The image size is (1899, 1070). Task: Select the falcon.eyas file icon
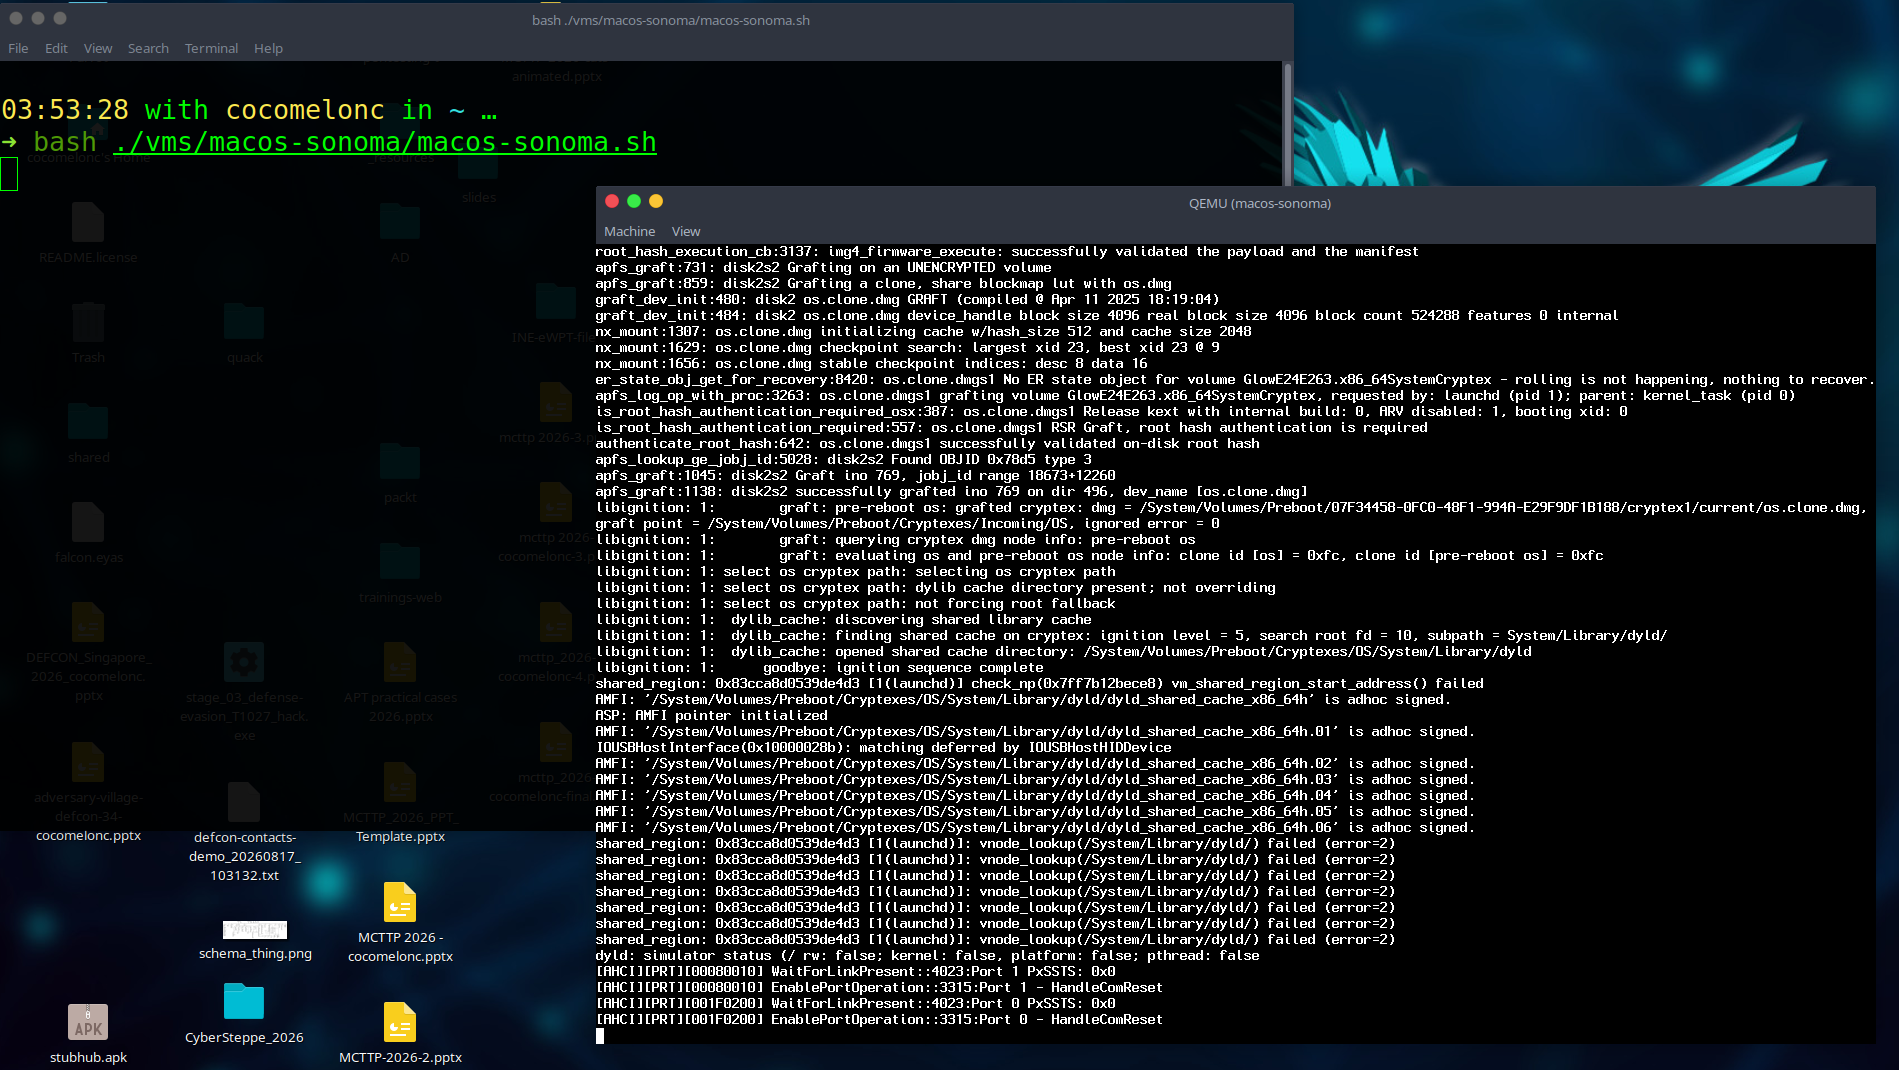88,522
